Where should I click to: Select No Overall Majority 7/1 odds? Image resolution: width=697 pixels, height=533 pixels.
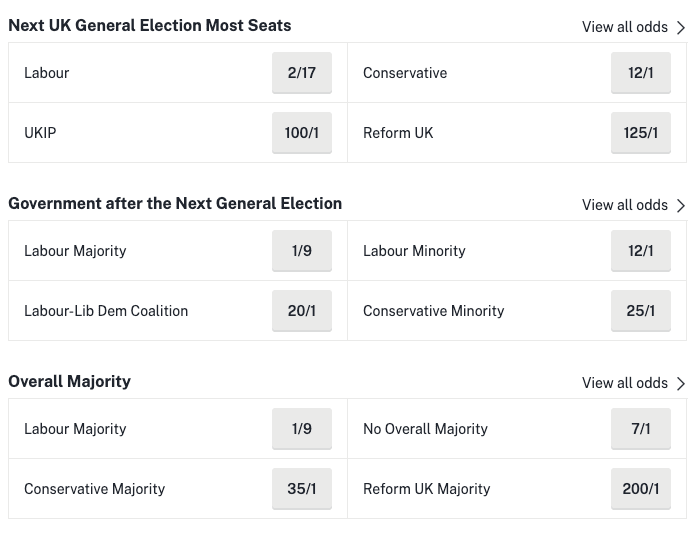click(640, 429)
